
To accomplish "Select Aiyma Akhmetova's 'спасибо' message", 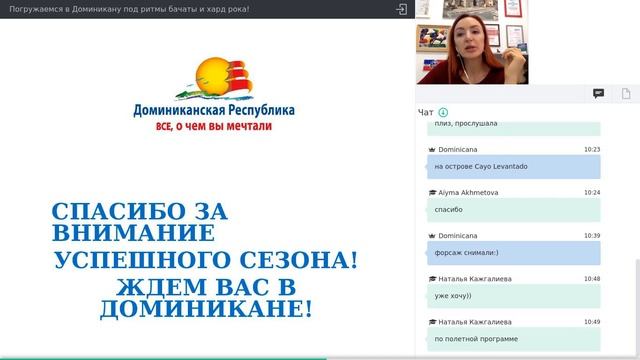I will click(513, 210).
